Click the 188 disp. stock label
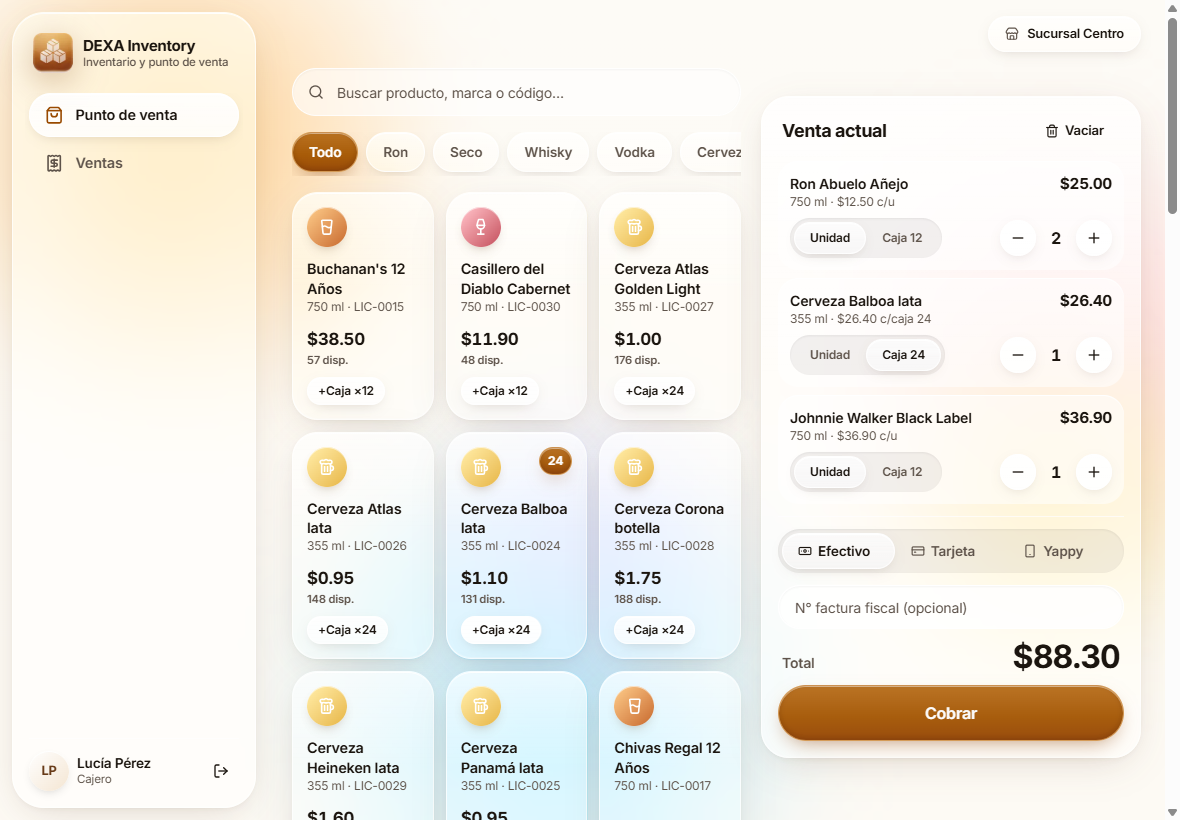This screenshot has width=1180, height=820. click(637, 600)
